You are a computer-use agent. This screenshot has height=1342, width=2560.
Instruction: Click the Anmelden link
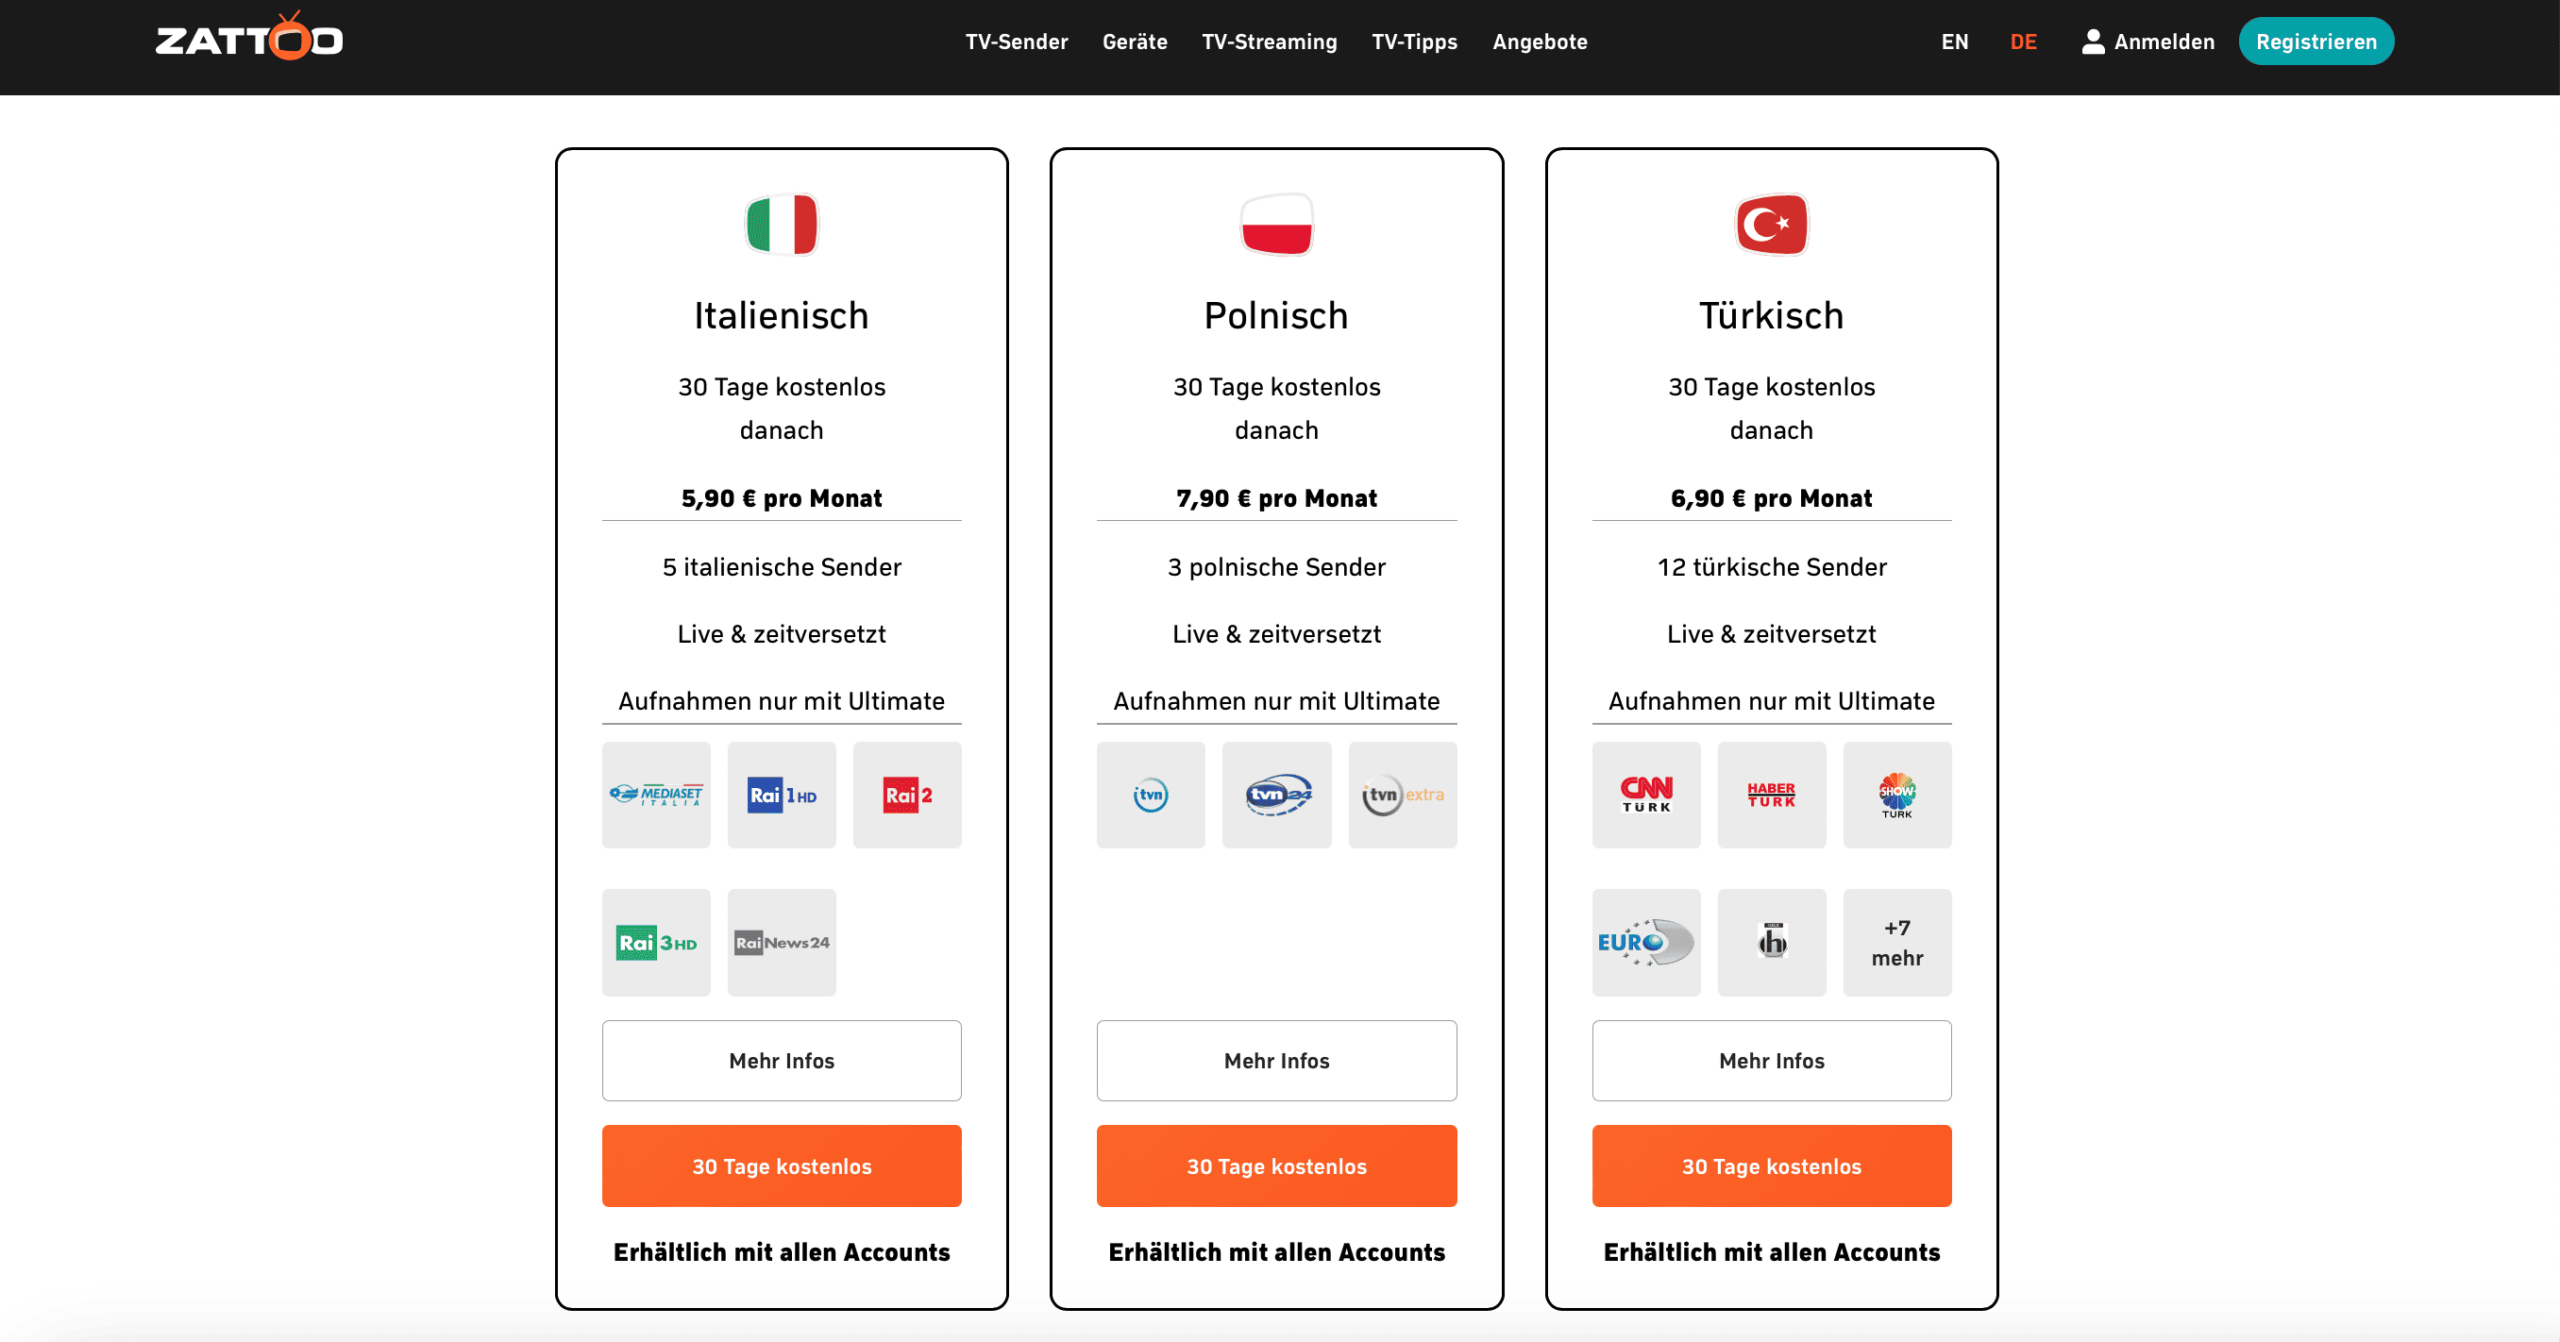tap(2164, 42)
